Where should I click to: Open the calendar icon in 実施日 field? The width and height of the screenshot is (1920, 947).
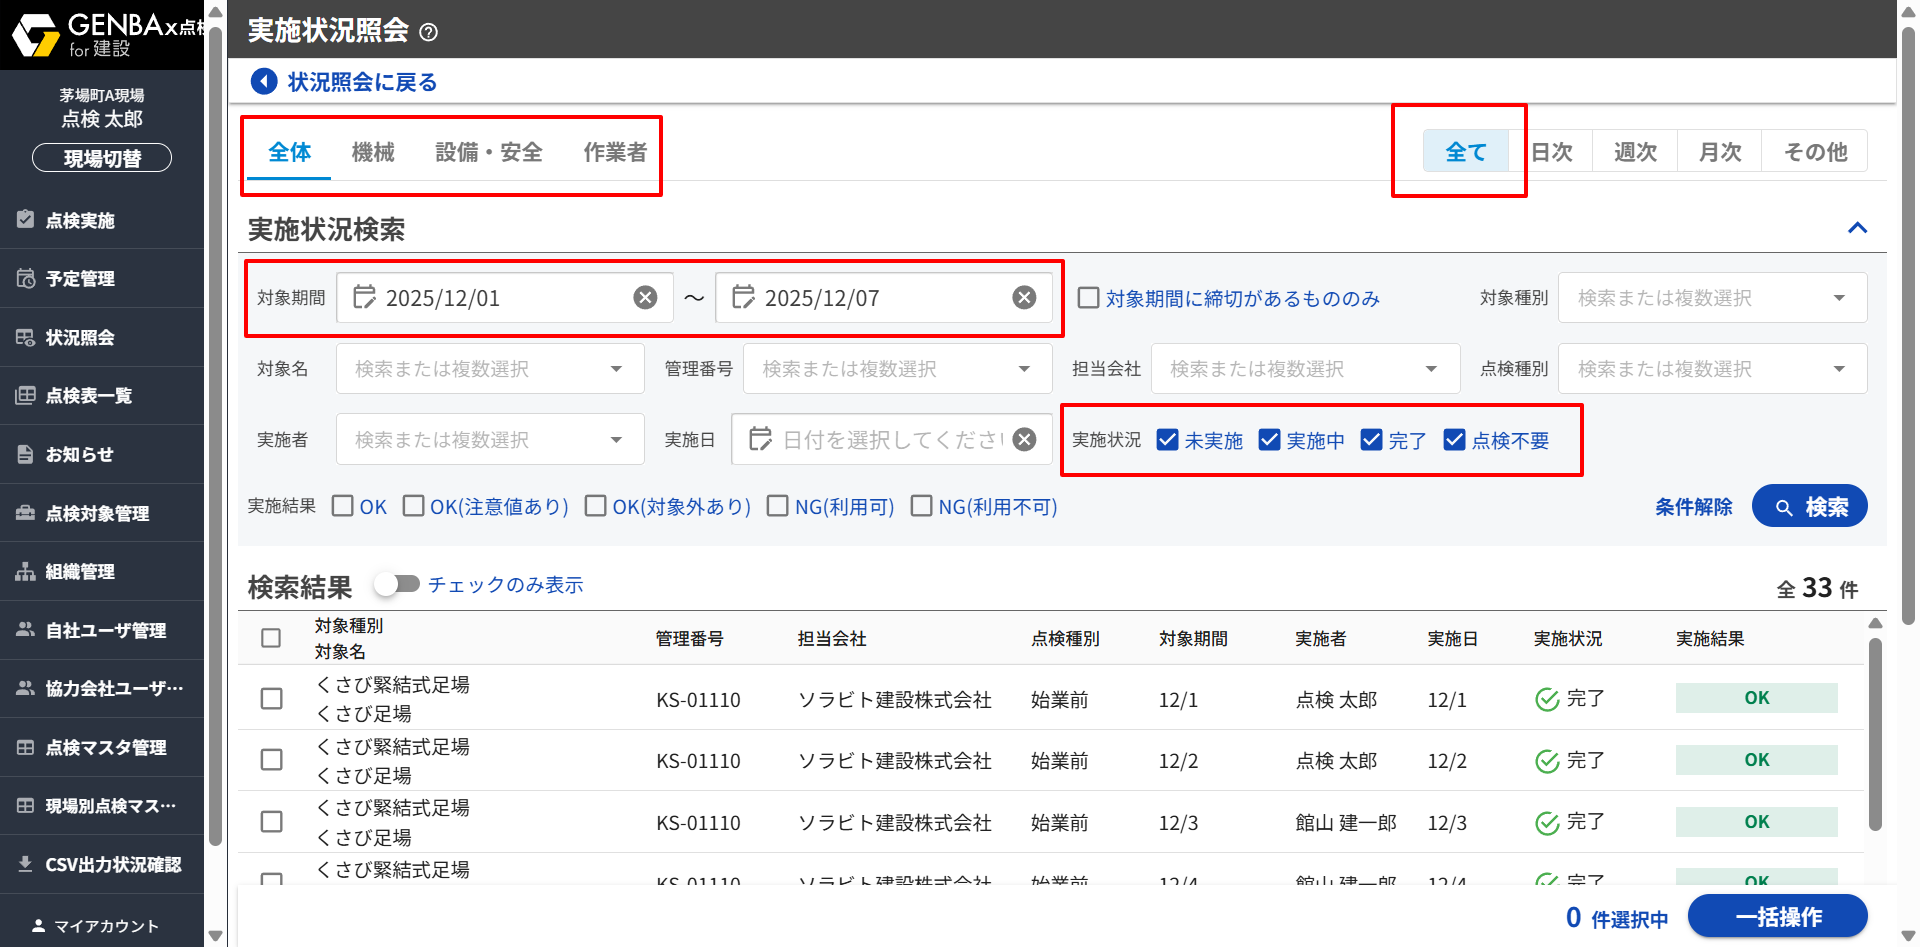[x=760, y=440]
